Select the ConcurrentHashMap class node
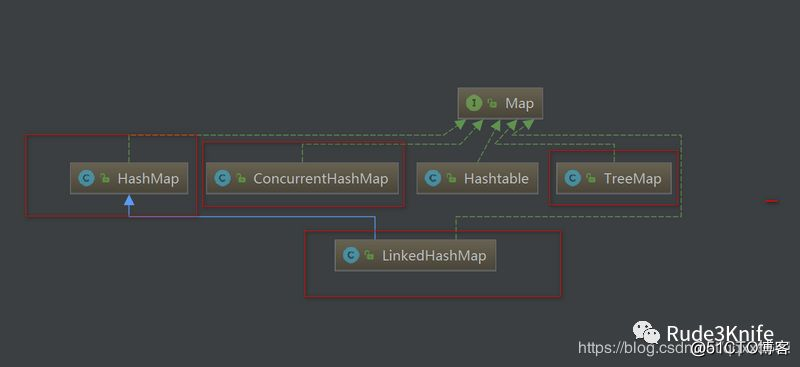Screen dimensions: 800x367 point(302,179)
